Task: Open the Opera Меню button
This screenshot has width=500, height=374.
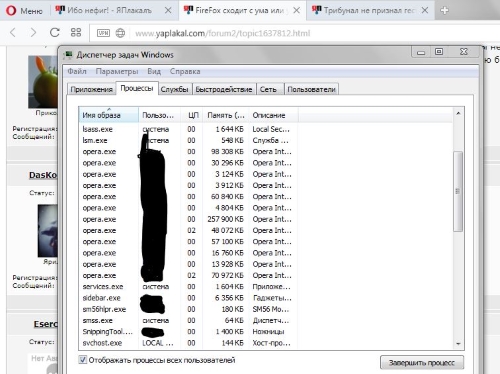Action: [24, 11]
